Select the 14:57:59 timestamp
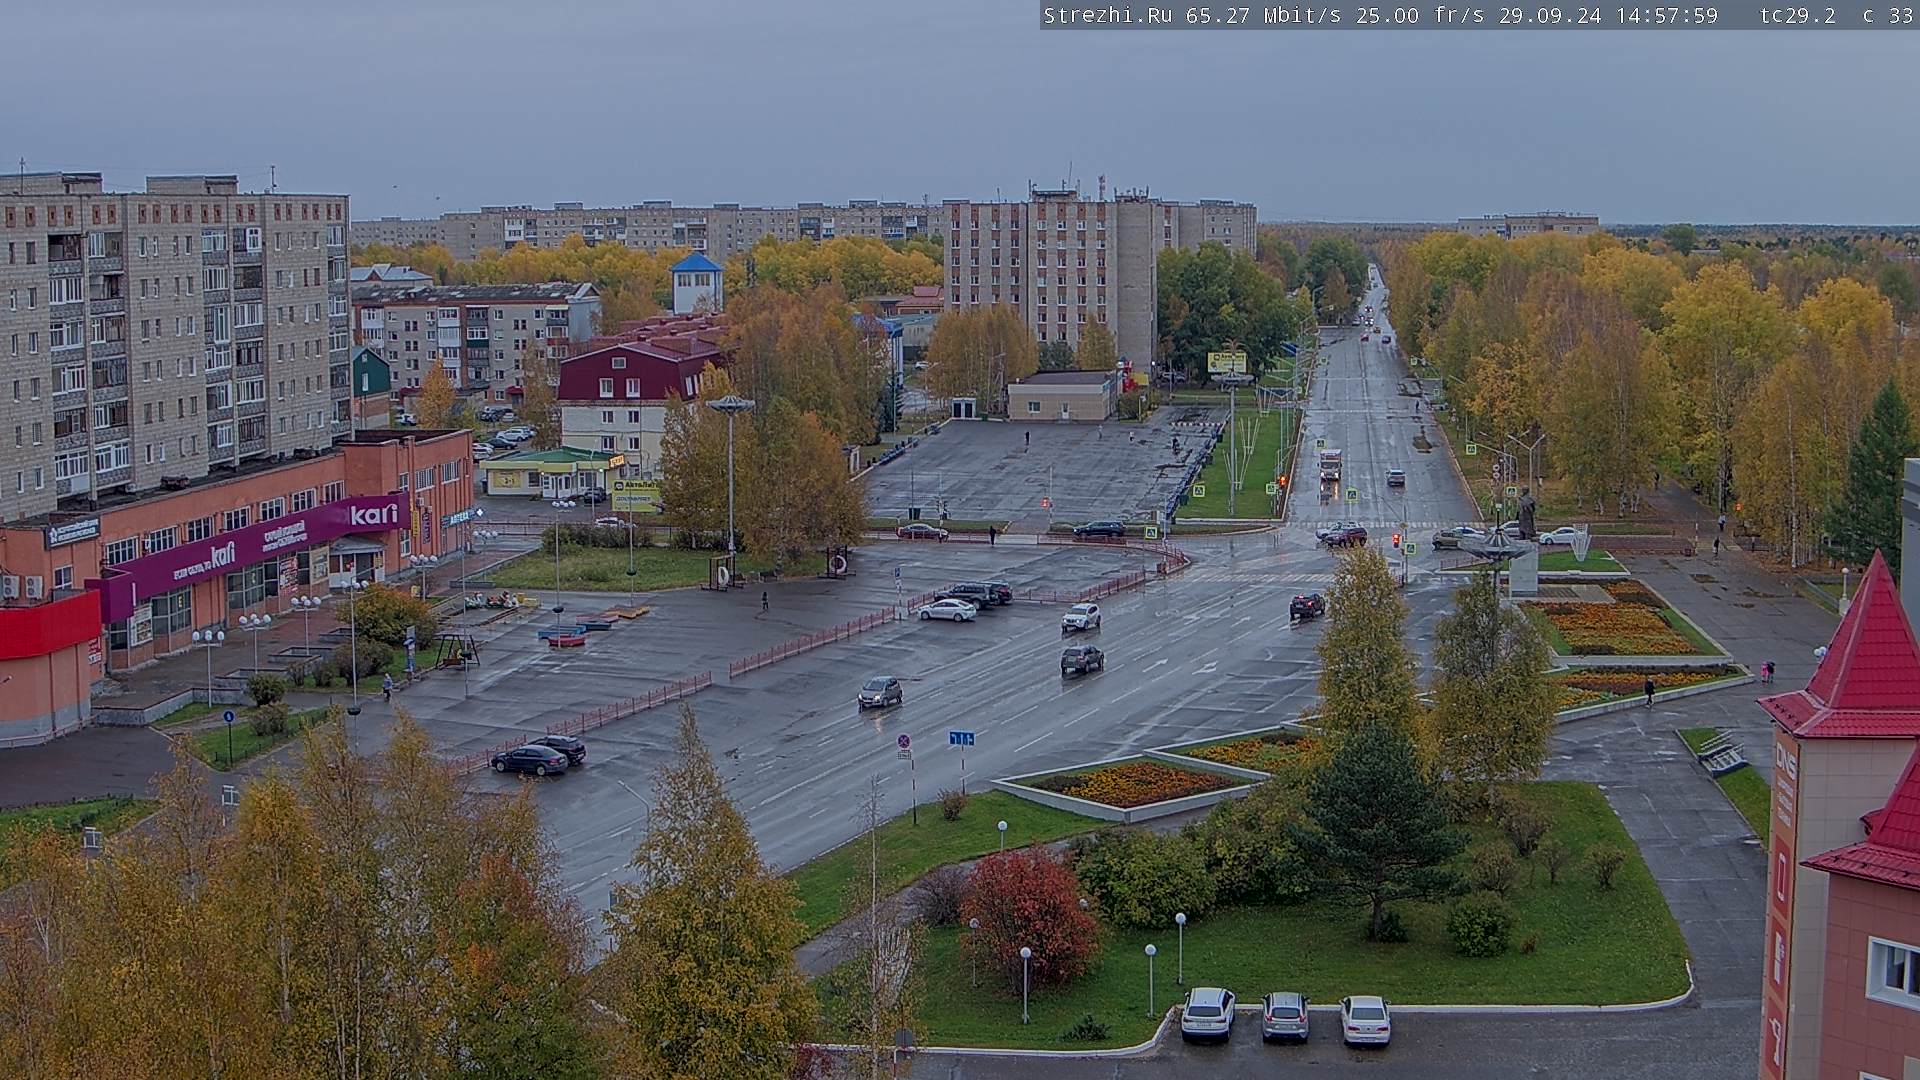Image resolution: width=1920 pixels, height=1080 pixels. point(1666,15)
